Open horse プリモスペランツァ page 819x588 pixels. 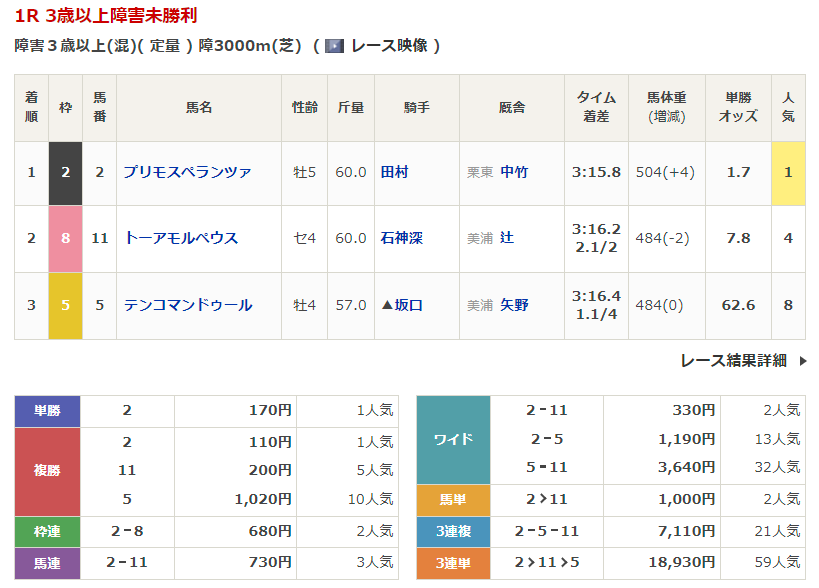tap(187, 172)
